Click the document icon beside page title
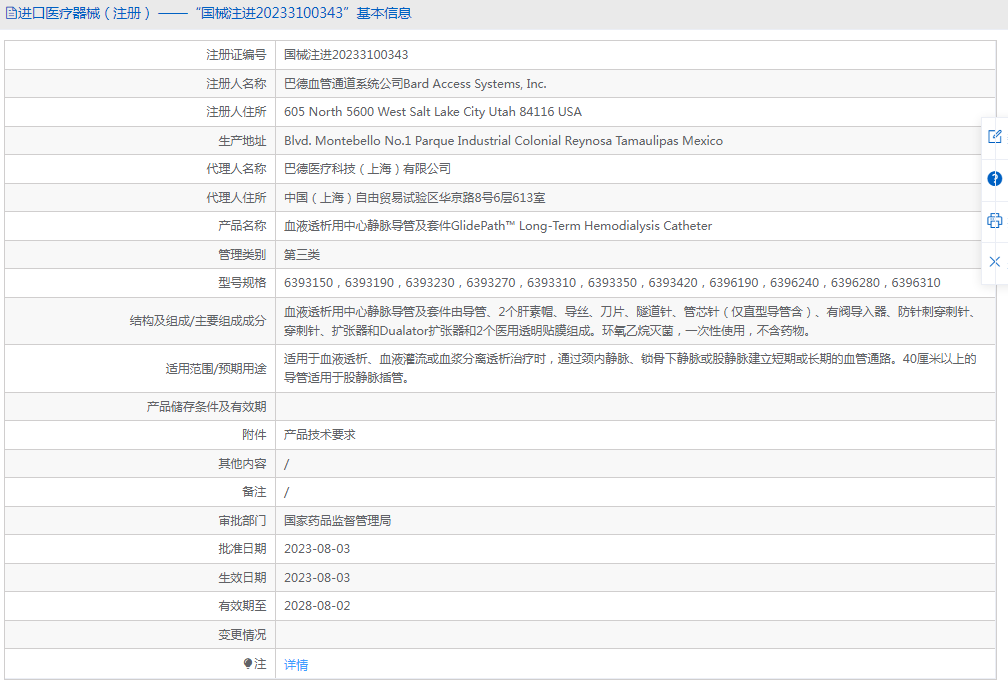This screenshot has width=1008, height=686. [x=11, y=13]
